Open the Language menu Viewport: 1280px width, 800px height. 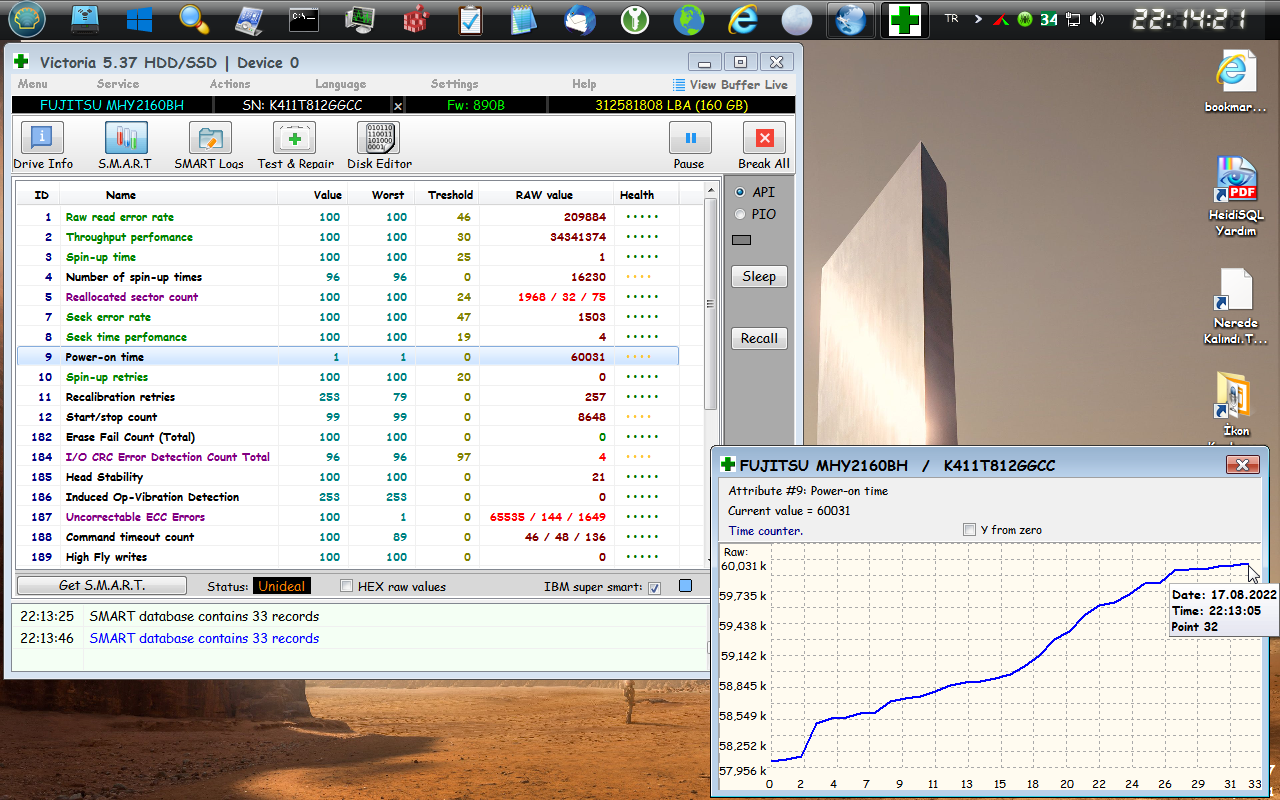pyautogui.click(x=340, y=84)
